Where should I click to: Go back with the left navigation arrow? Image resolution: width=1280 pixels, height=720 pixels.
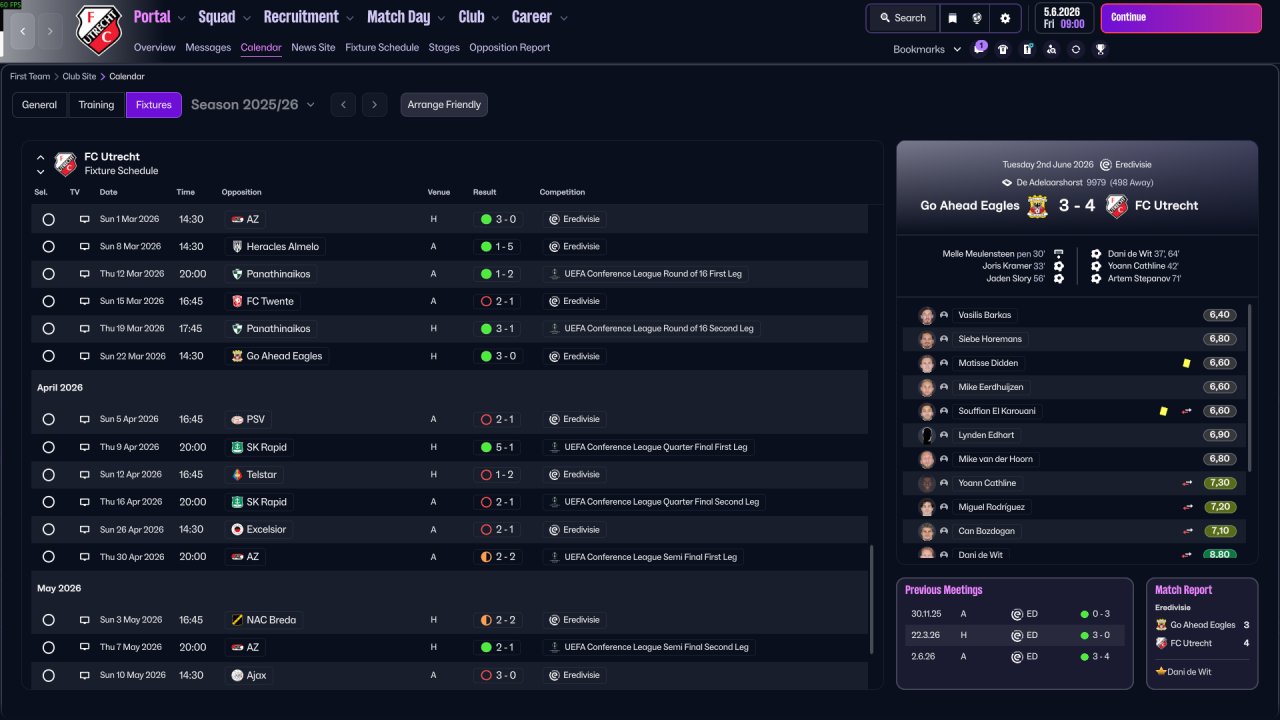(22, 31)
